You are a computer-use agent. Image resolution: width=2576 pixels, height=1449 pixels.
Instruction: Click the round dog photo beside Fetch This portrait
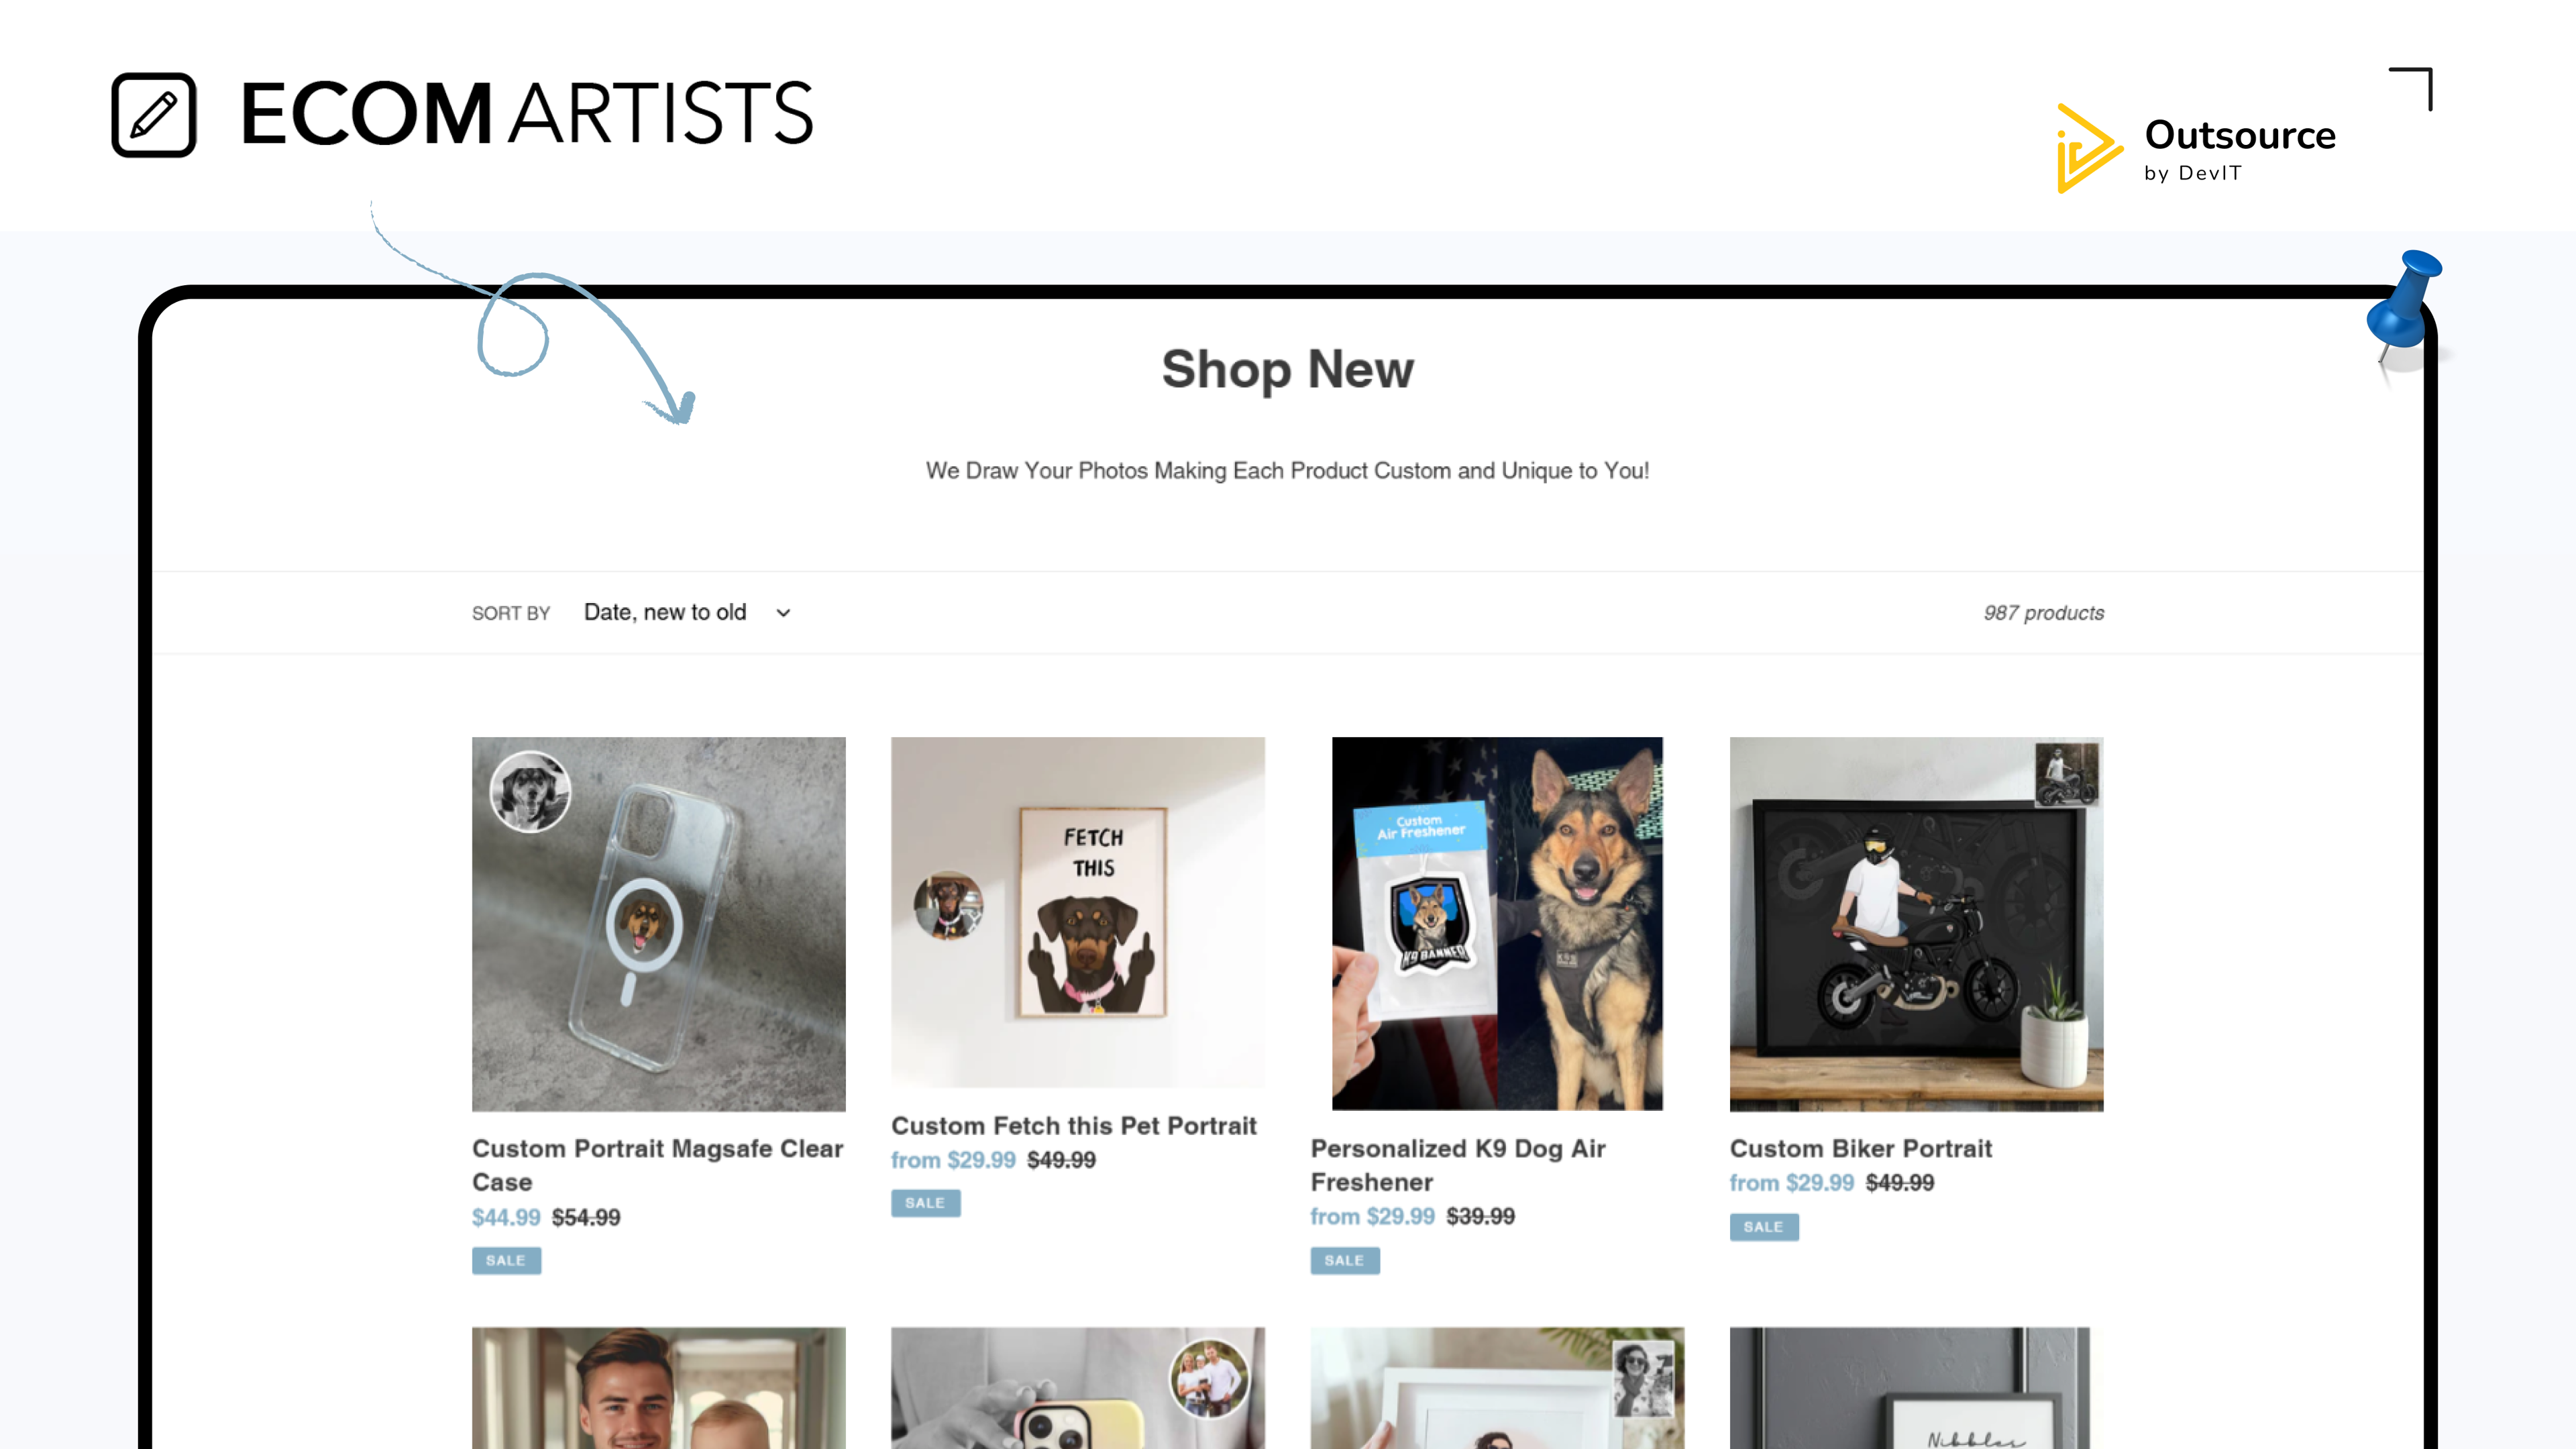pyautogui.click(x=948, y=905)
